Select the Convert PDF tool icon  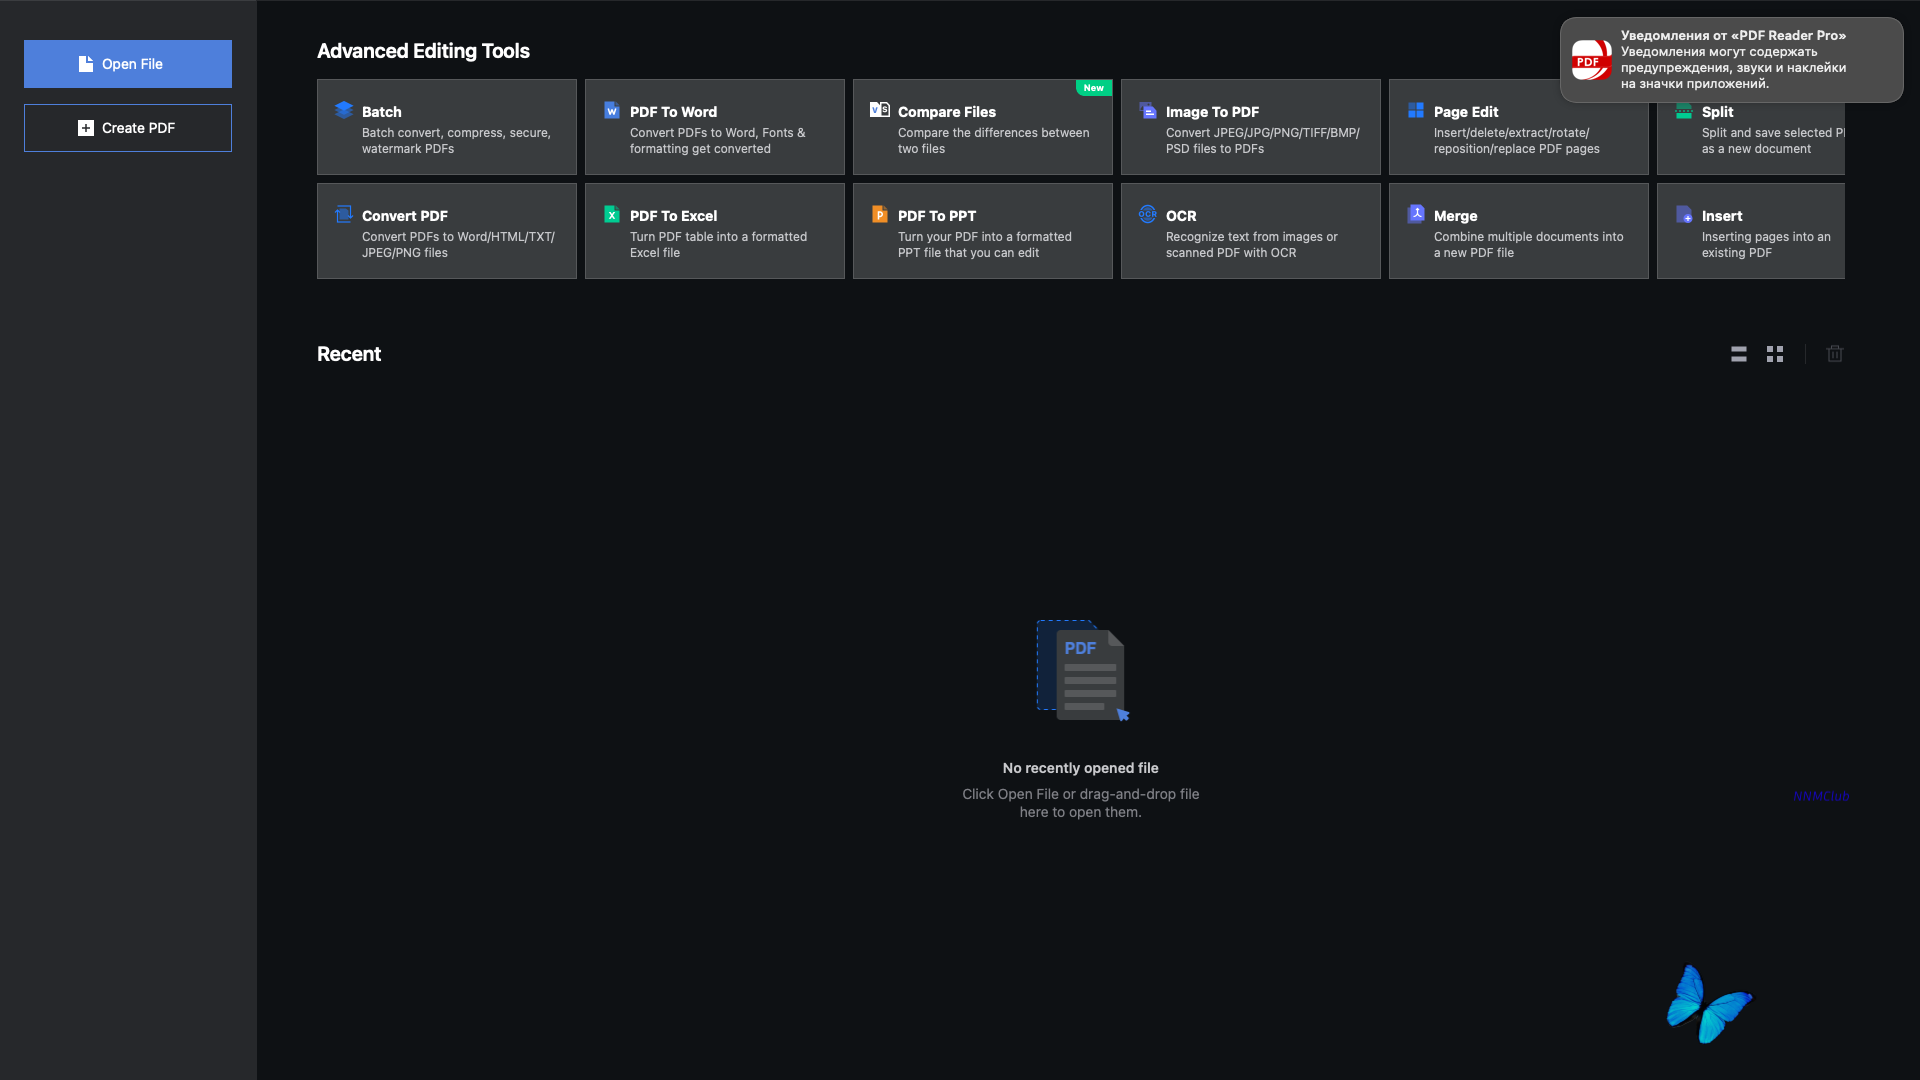coord(344,214)
